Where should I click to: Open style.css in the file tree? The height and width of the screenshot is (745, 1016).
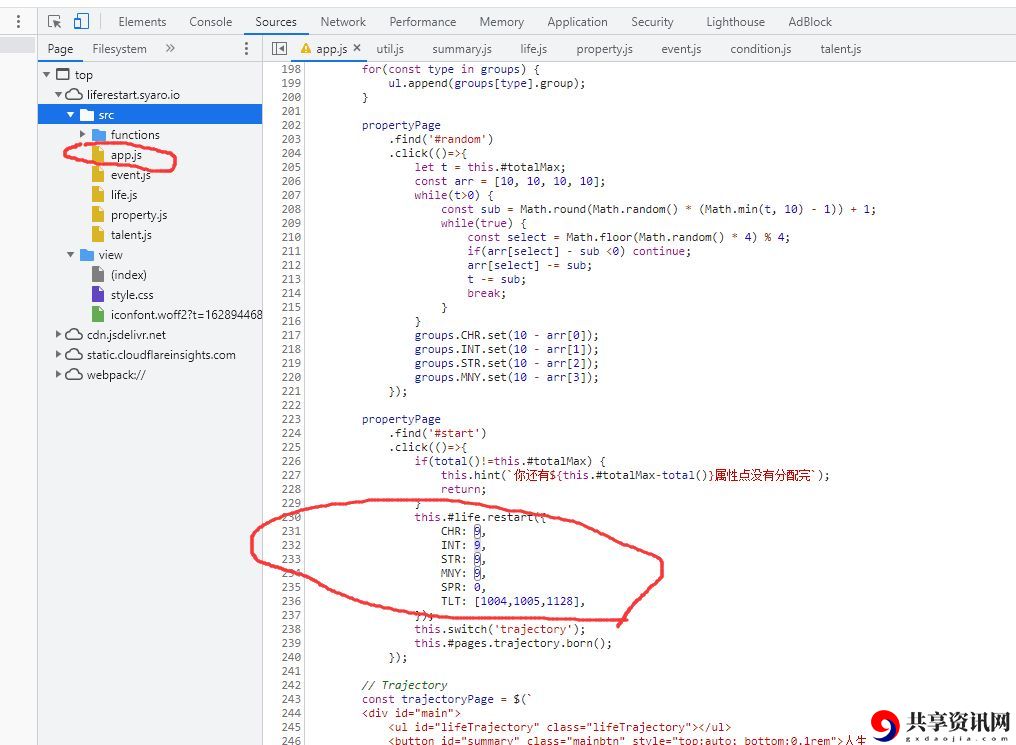pos(132,295)
